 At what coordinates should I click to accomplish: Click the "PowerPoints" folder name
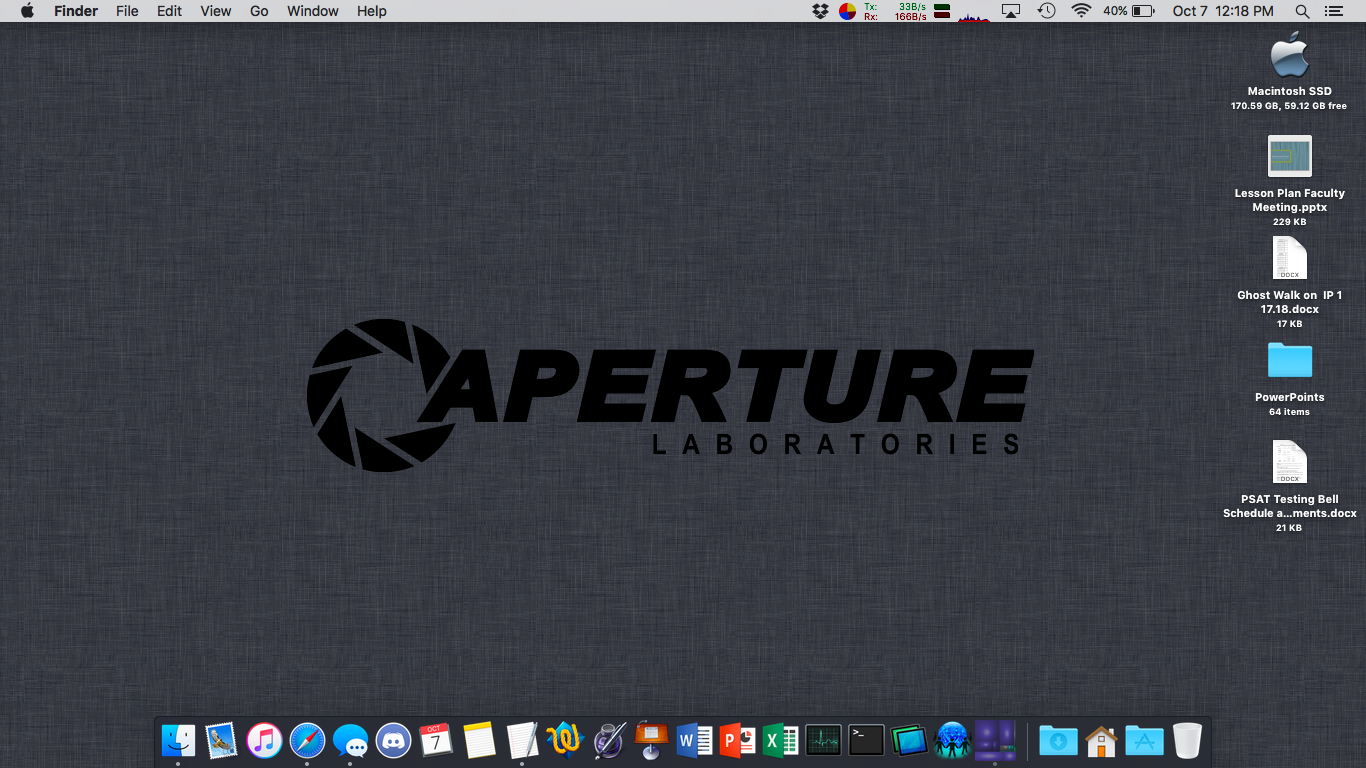[1289, 397]
